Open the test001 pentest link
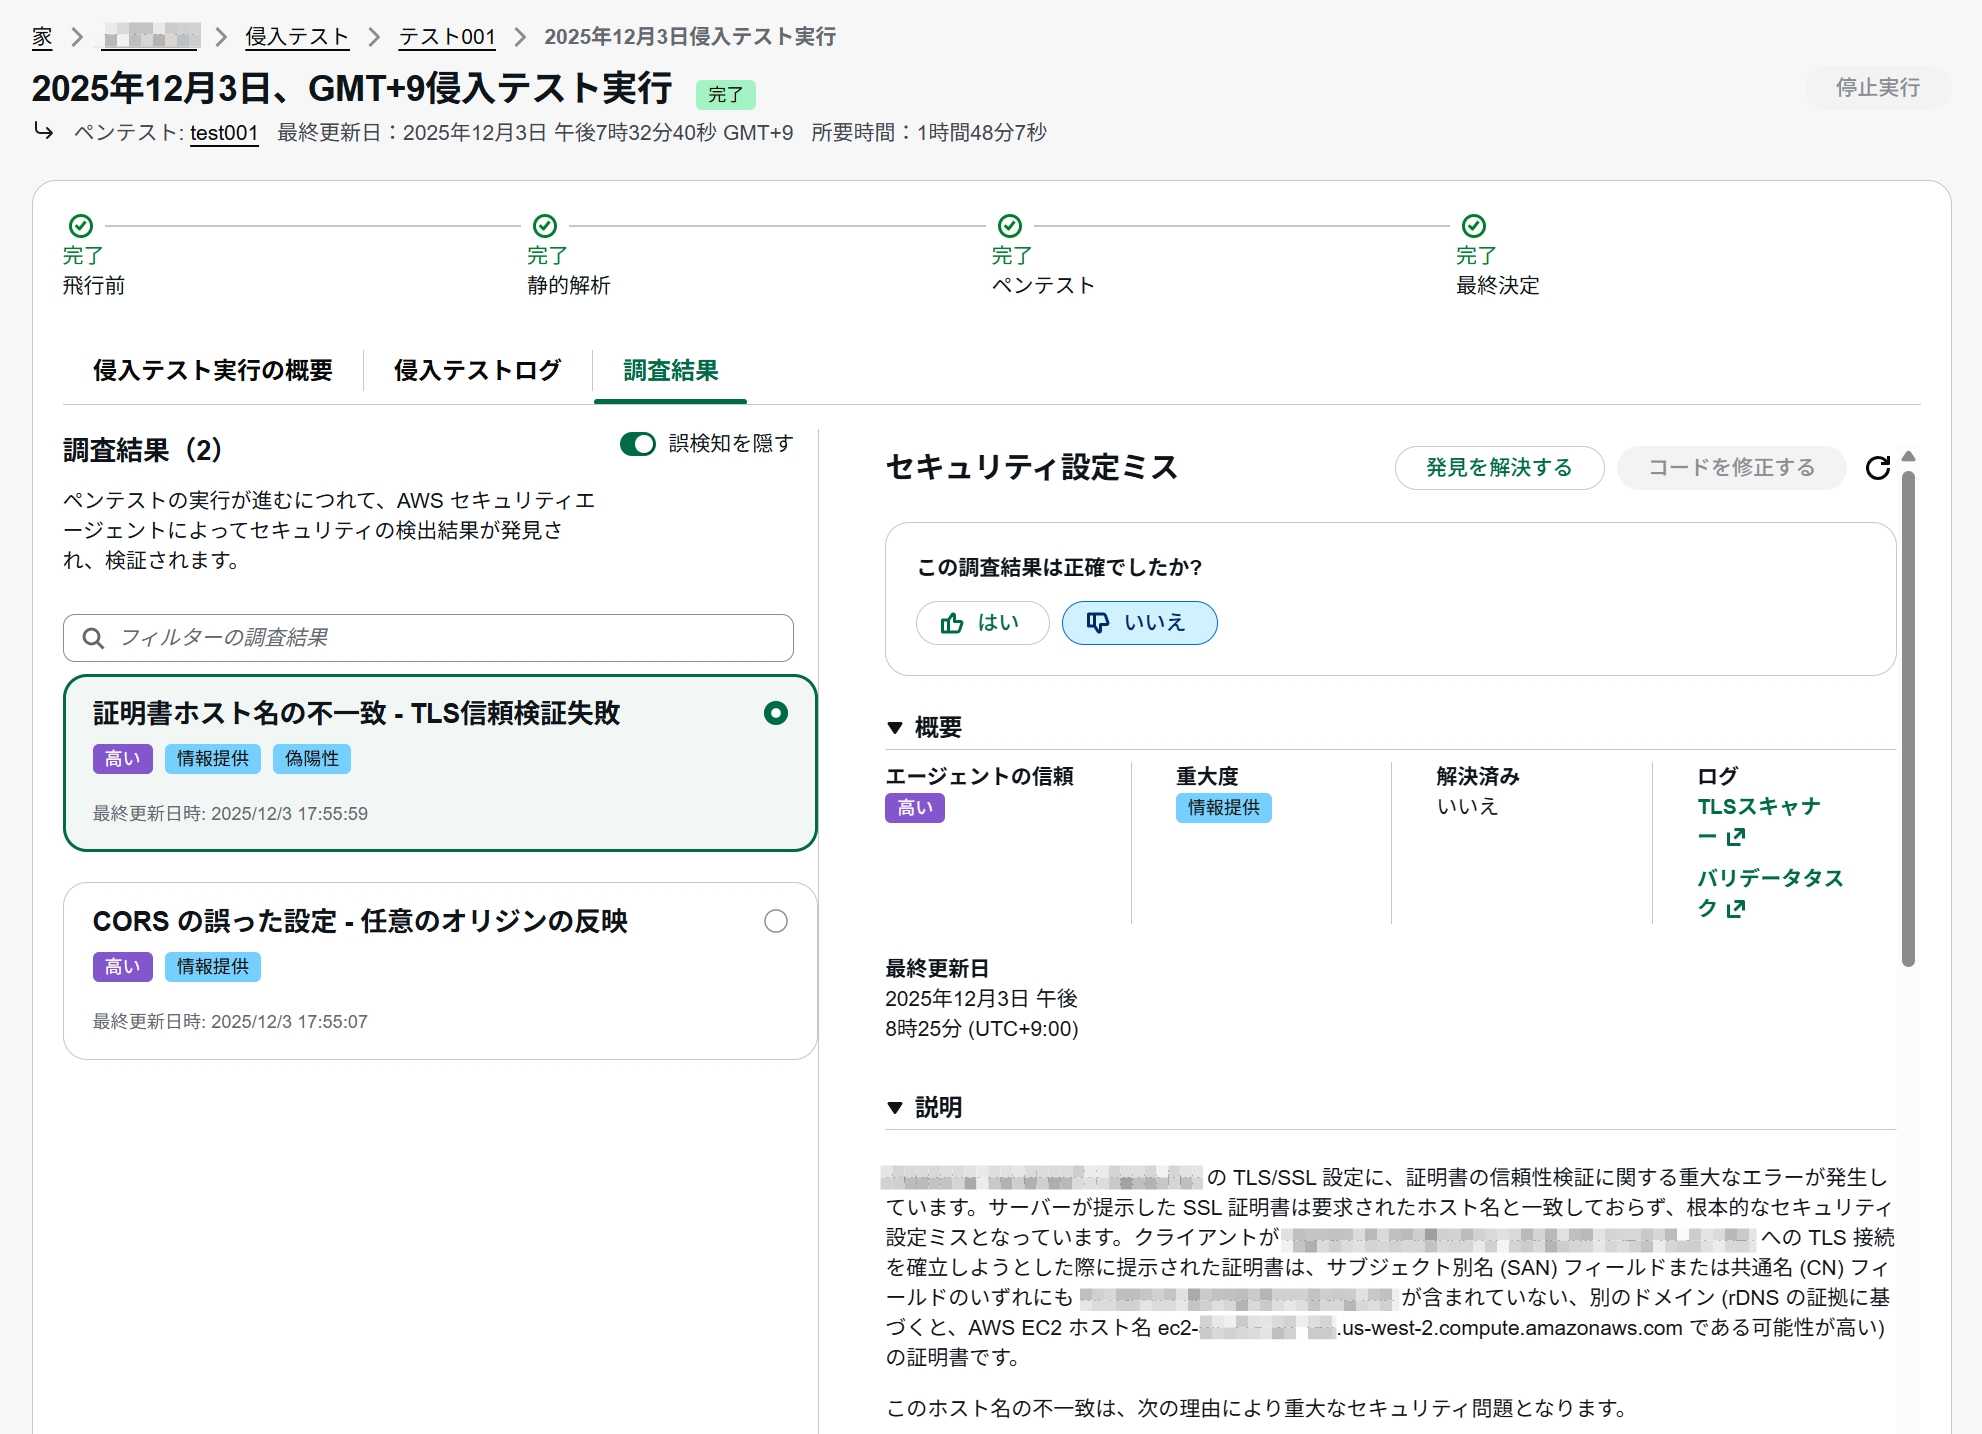The height and width of the screenshot is (1434, 1982). 224,133
